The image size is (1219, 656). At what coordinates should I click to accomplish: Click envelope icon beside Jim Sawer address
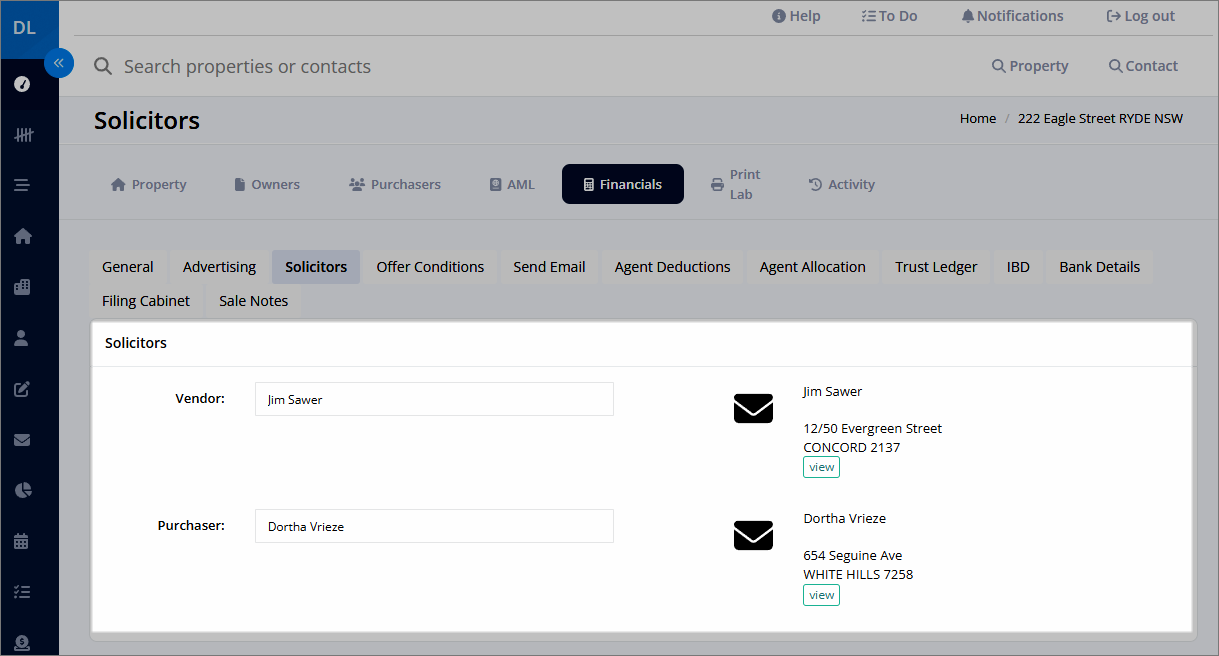click(x=753, y=408)
